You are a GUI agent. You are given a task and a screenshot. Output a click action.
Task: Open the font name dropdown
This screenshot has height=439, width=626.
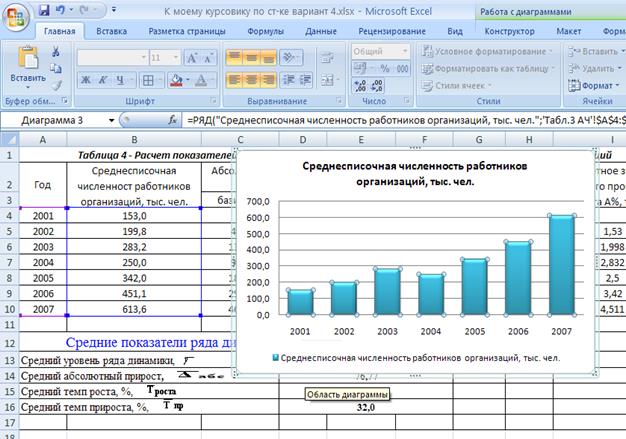[144, 58]
